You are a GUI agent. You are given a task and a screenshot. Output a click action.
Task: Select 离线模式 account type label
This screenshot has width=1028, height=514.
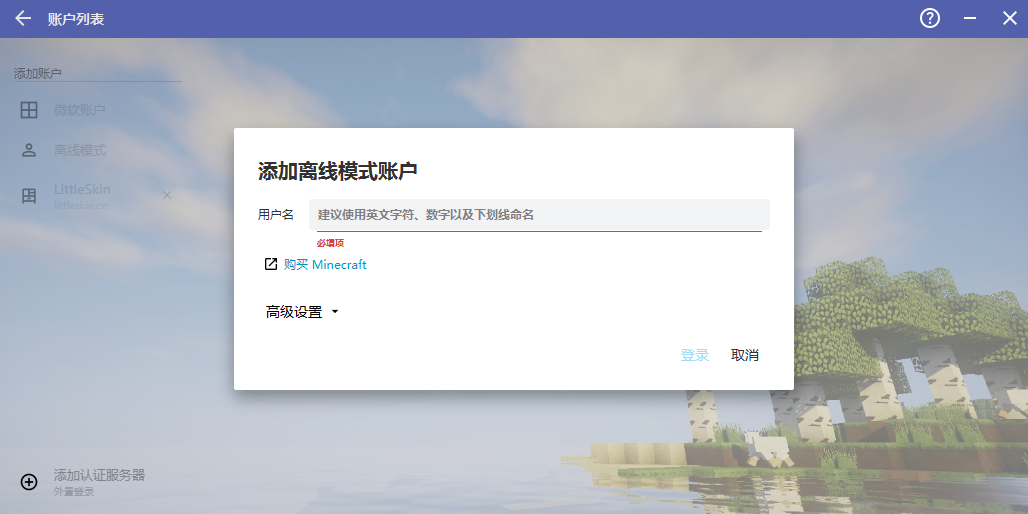(80, 151)
